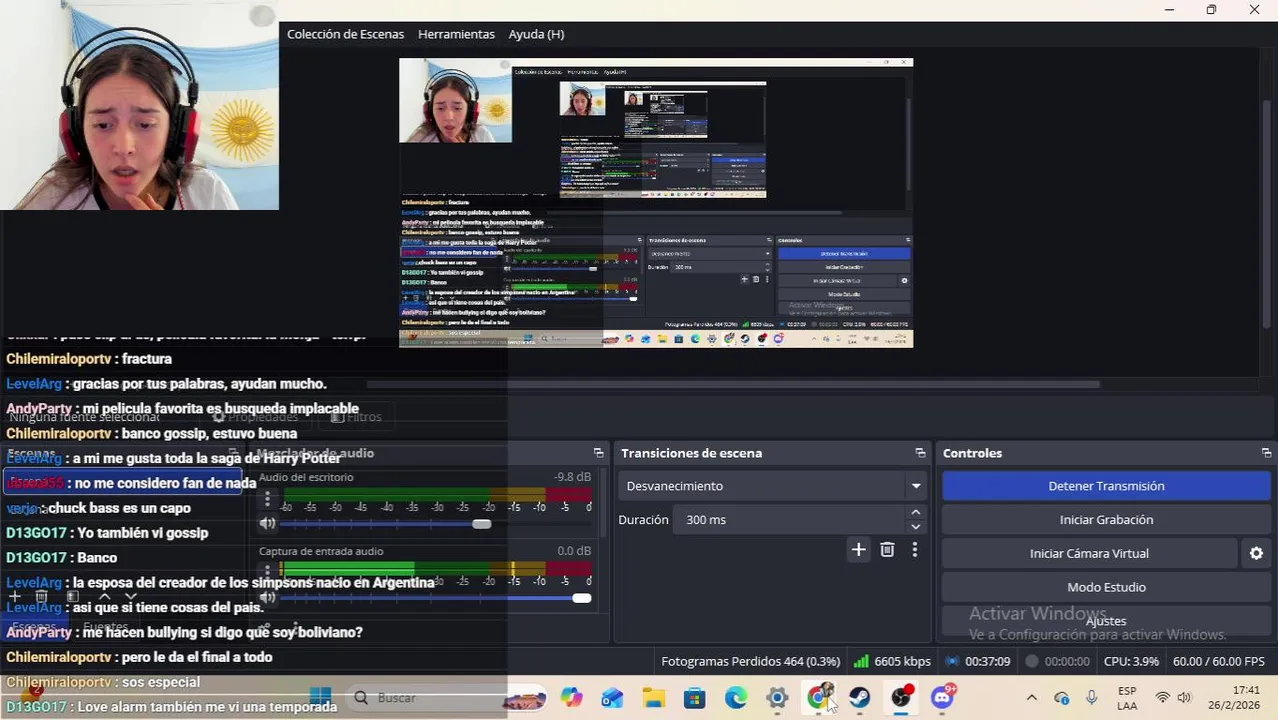Open Steam from the taskbar
Screen dimensions: 1278x720
click(x=859, y=698)
